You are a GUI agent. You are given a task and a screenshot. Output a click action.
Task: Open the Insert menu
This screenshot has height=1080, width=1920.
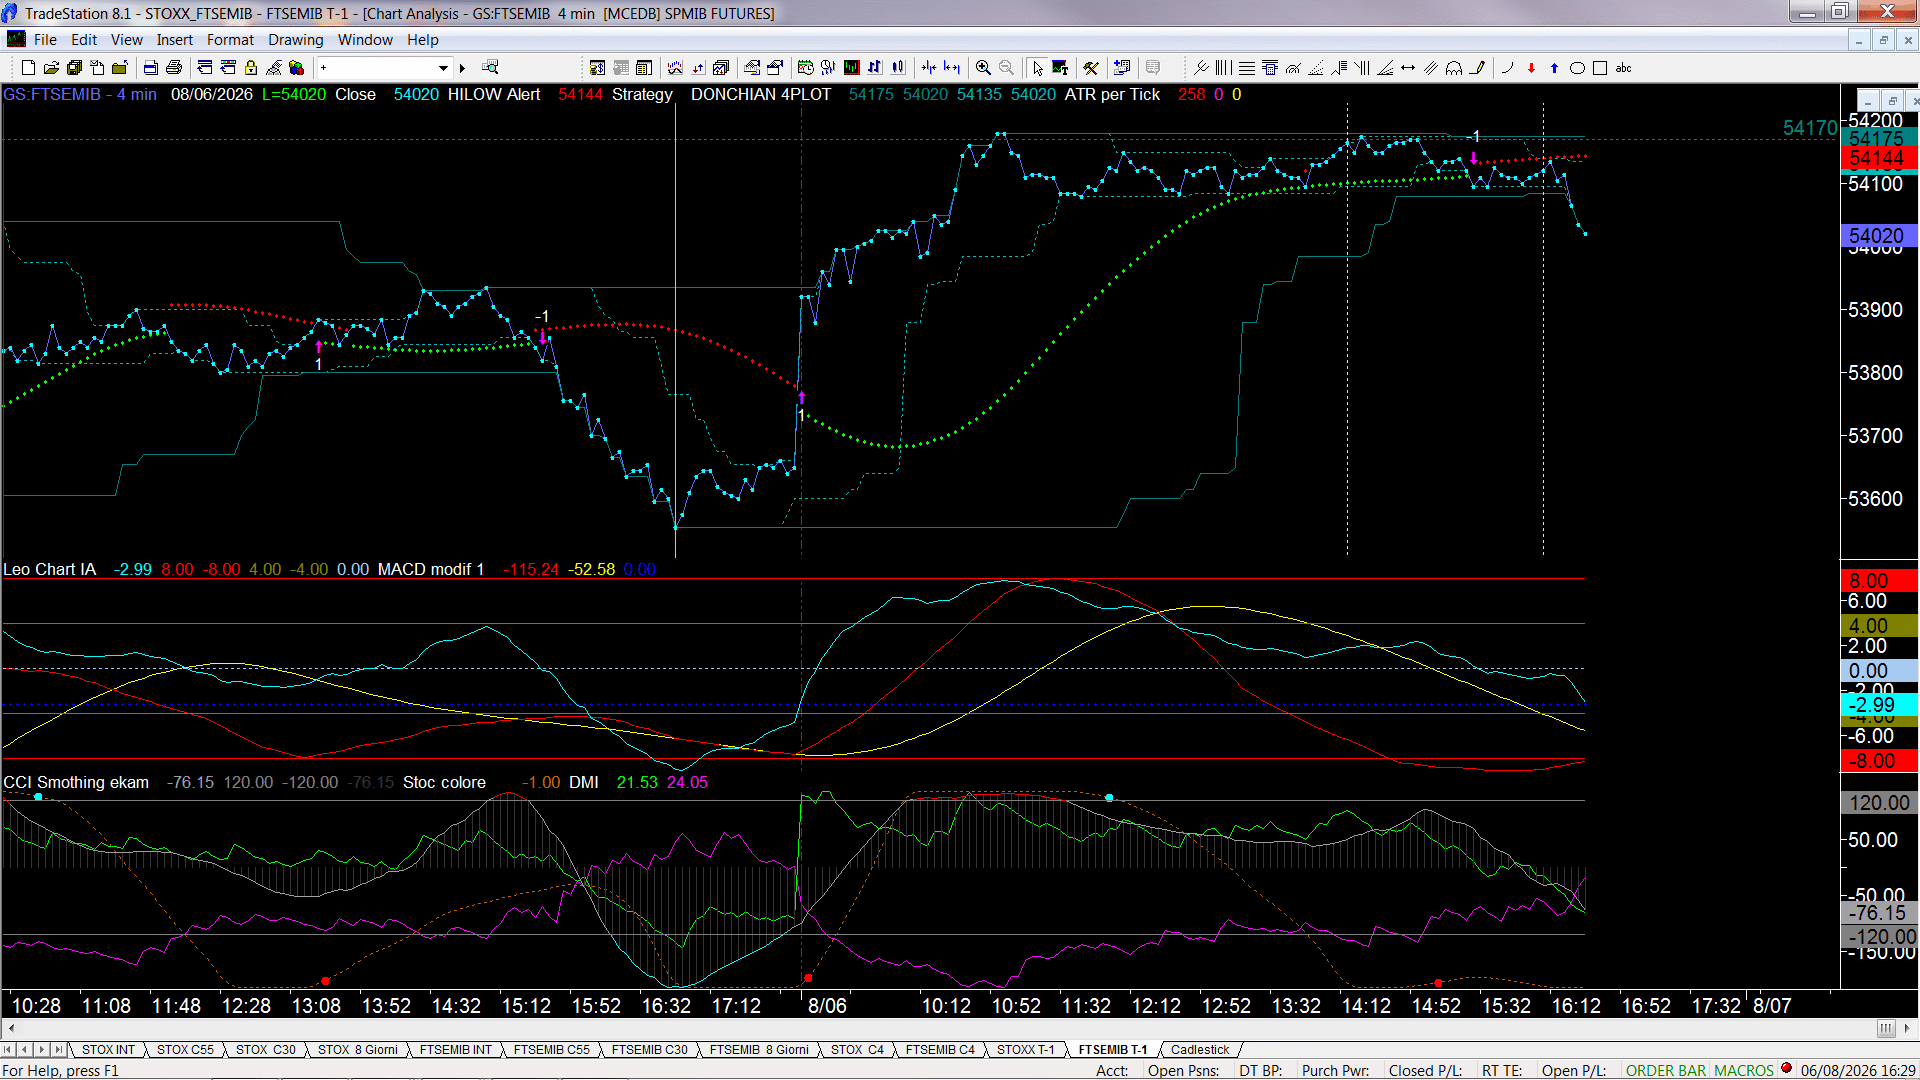(174, 40)
